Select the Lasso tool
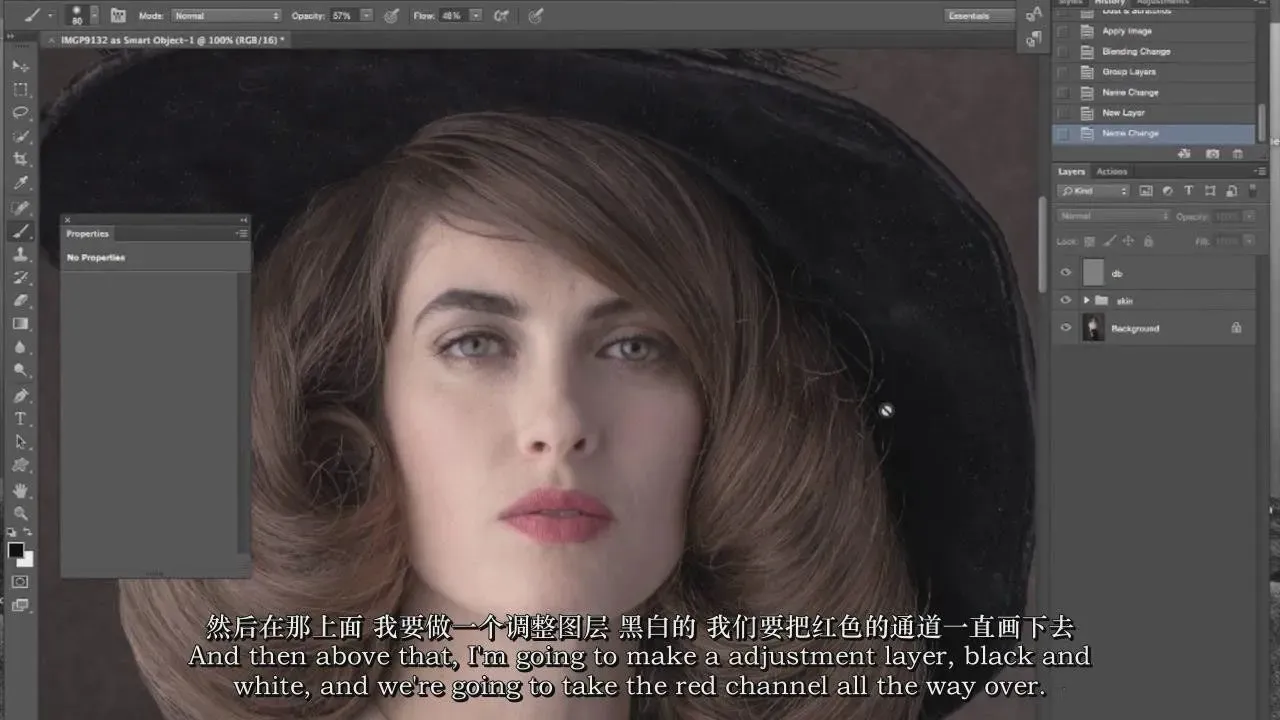Screen dimensions: 1280x720 (20, 113)
